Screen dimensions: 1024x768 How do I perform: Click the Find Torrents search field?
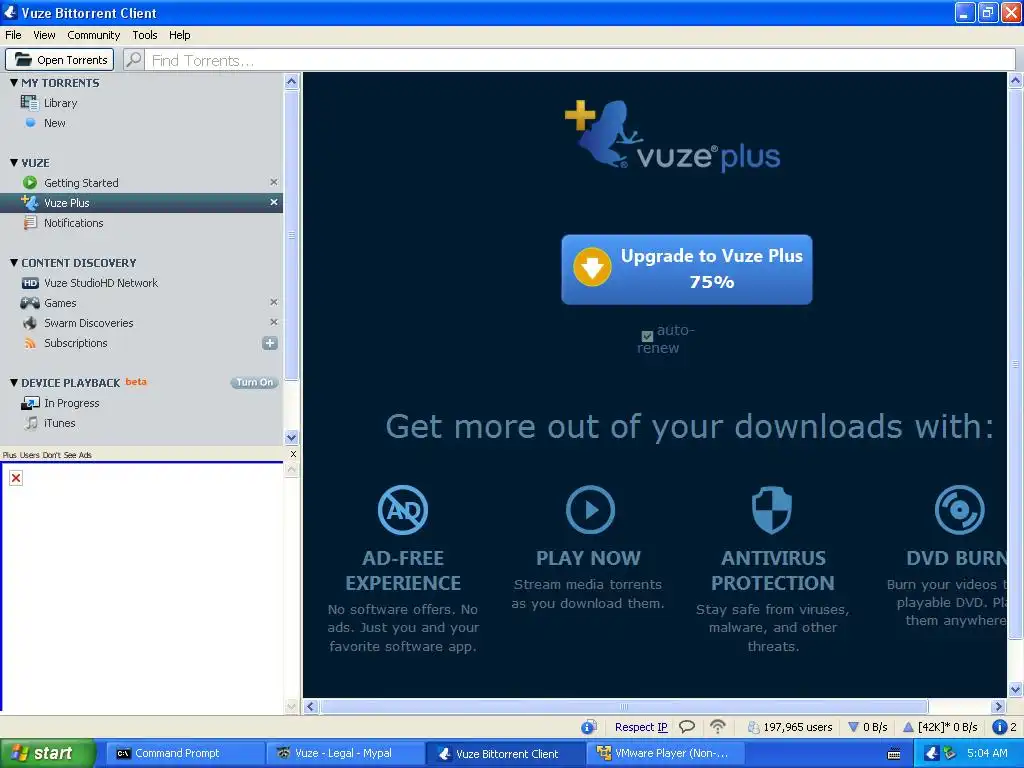tap(579, 60)
